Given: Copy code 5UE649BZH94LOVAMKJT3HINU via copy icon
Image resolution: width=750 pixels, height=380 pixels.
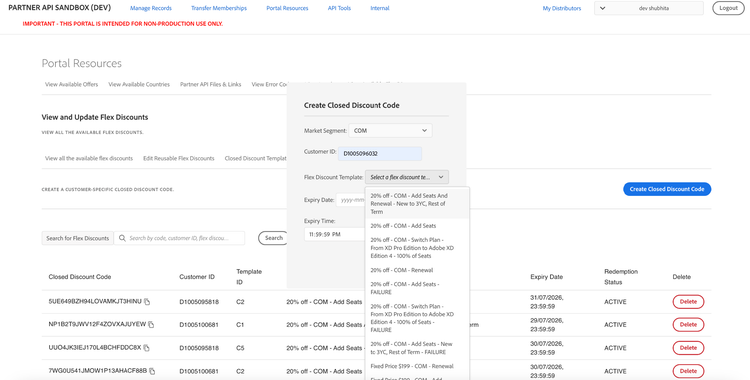Looking at the screenshot, I should [147, 302].
